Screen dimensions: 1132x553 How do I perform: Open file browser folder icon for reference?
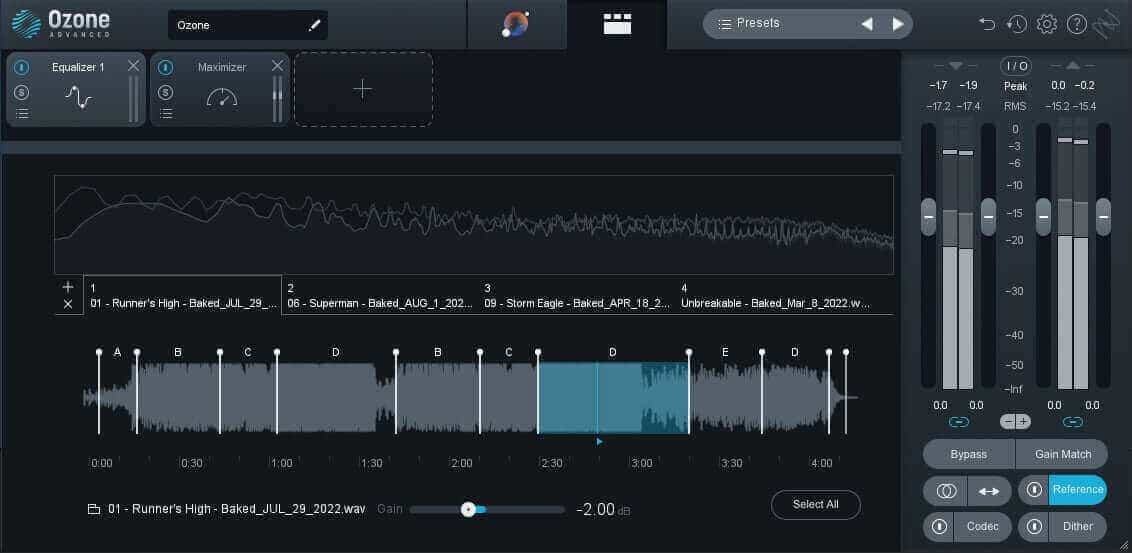click(x=93, y=509)
